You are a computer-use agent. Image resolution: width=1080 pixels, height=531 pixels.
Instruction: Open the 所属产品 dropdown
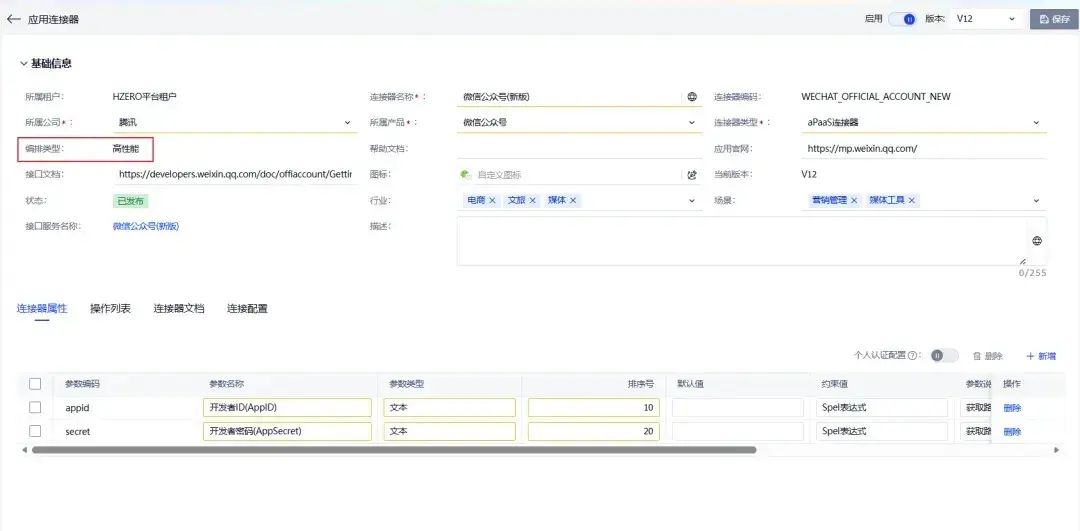pos(579,123)
